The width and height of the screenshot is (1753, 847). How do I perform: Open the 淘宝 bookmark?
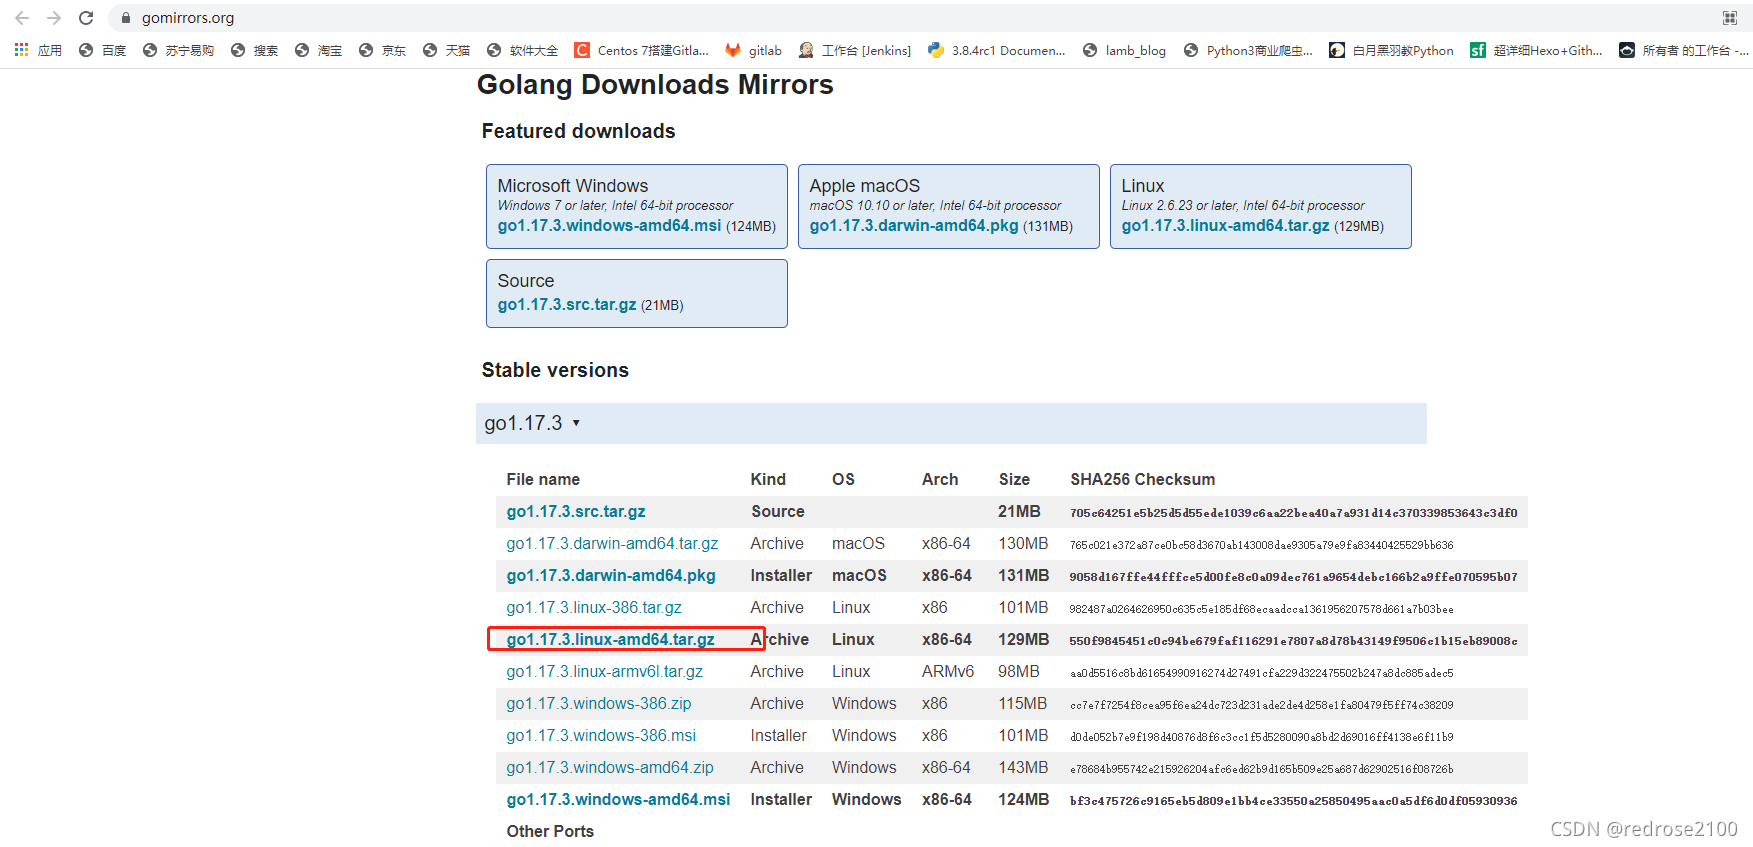pos(318,50)
